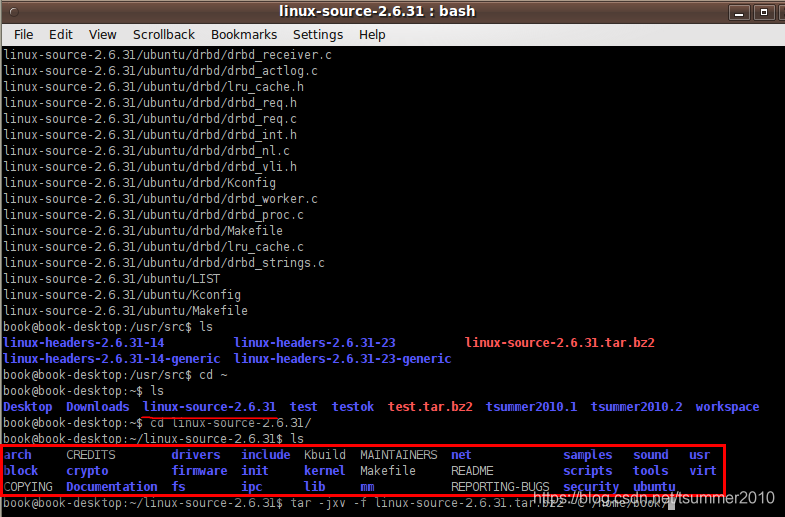Click the README file entry

(x=472, y=471)
